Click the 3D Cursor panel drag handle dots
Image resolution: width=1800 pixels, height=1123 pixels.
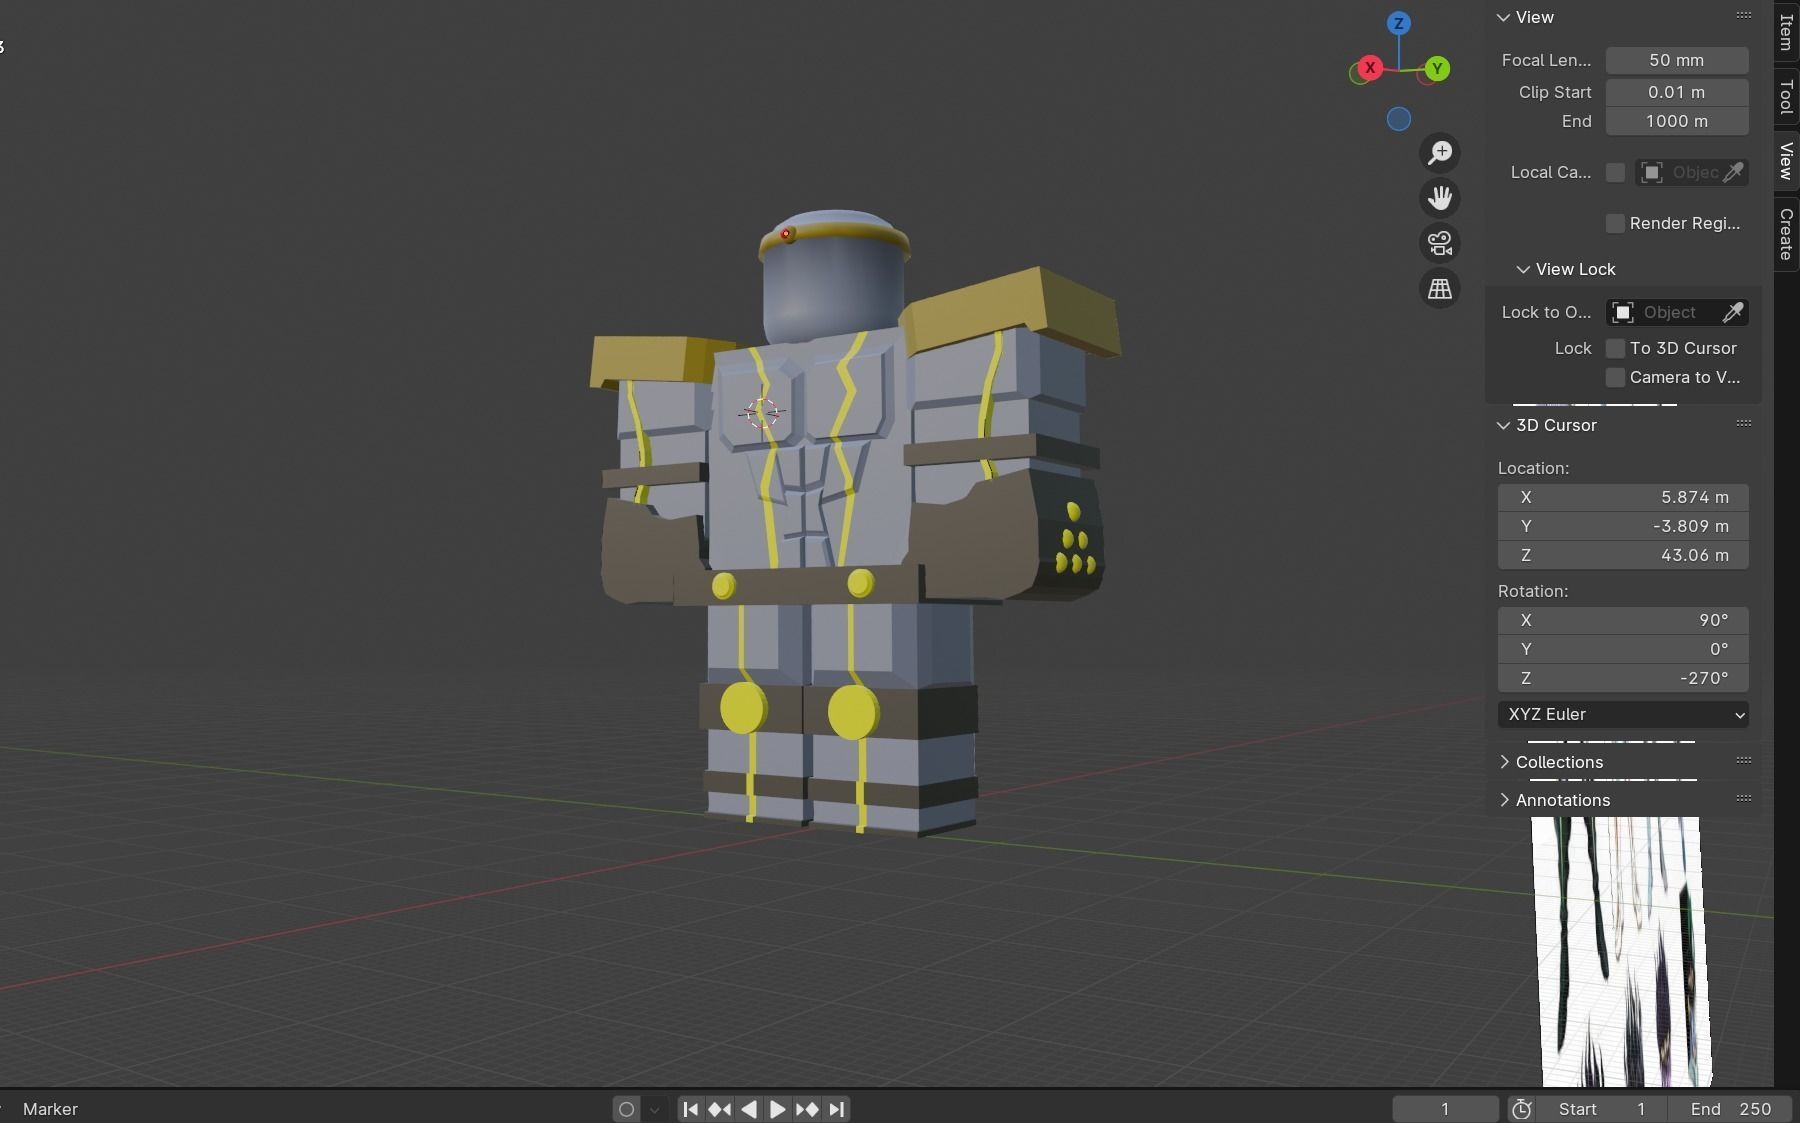[x=1744, y=423]
